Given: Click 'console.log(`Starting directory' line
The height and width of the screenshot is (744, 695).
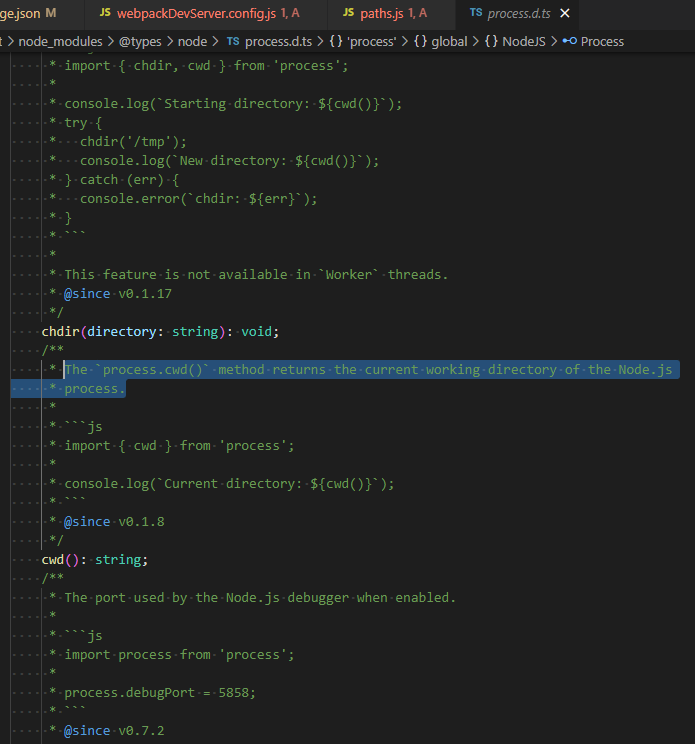Looking at the screenshot, I should (x=233, y=104).
